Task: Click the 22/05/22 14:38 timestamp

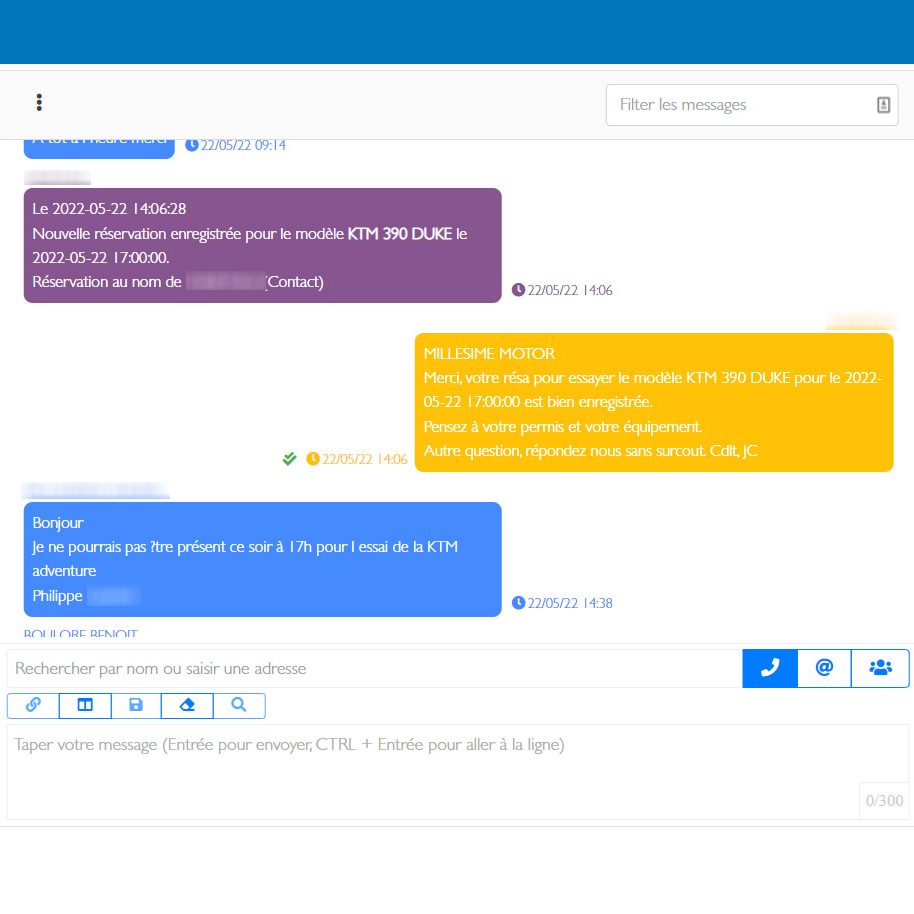Action: 563,603
